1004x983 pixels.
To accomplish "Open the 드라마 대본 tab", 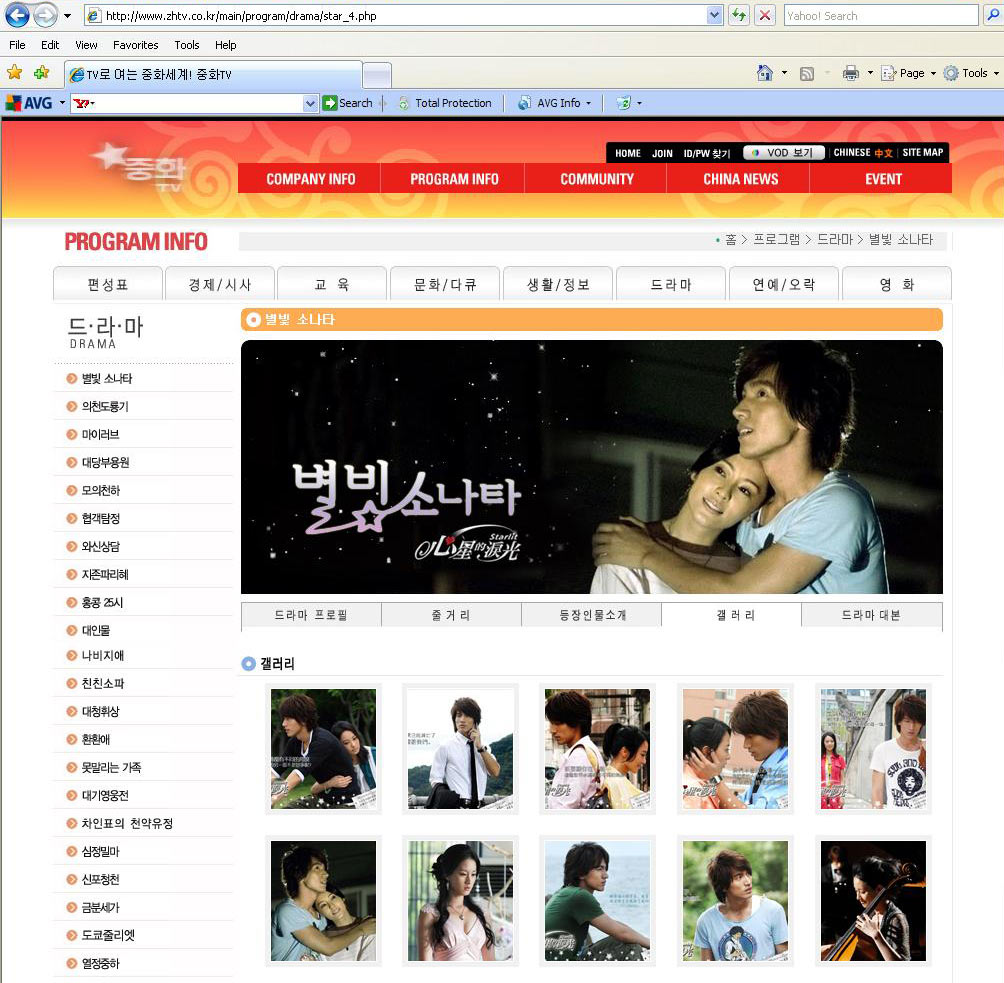I will pyautogui.click(x=871, y=615).
